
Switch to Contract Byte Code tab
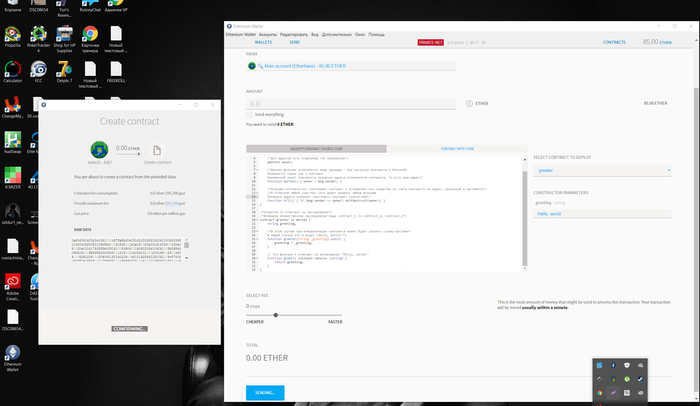coord(457,149)
